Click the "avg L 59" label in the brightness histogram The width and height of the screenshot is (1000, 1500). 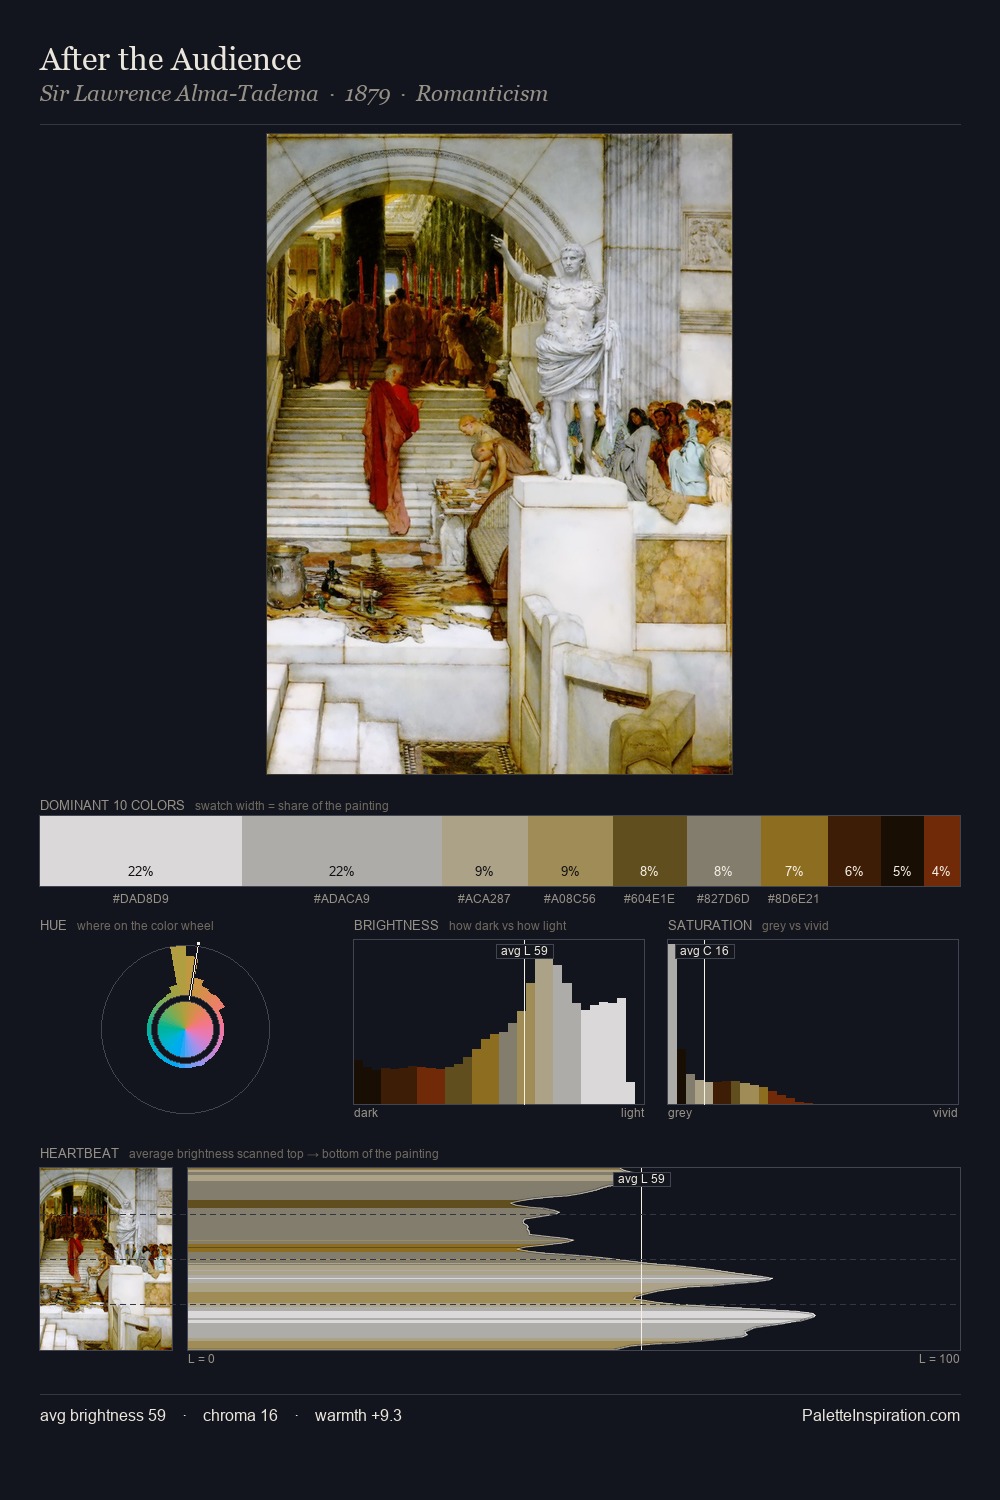point(525,951)
